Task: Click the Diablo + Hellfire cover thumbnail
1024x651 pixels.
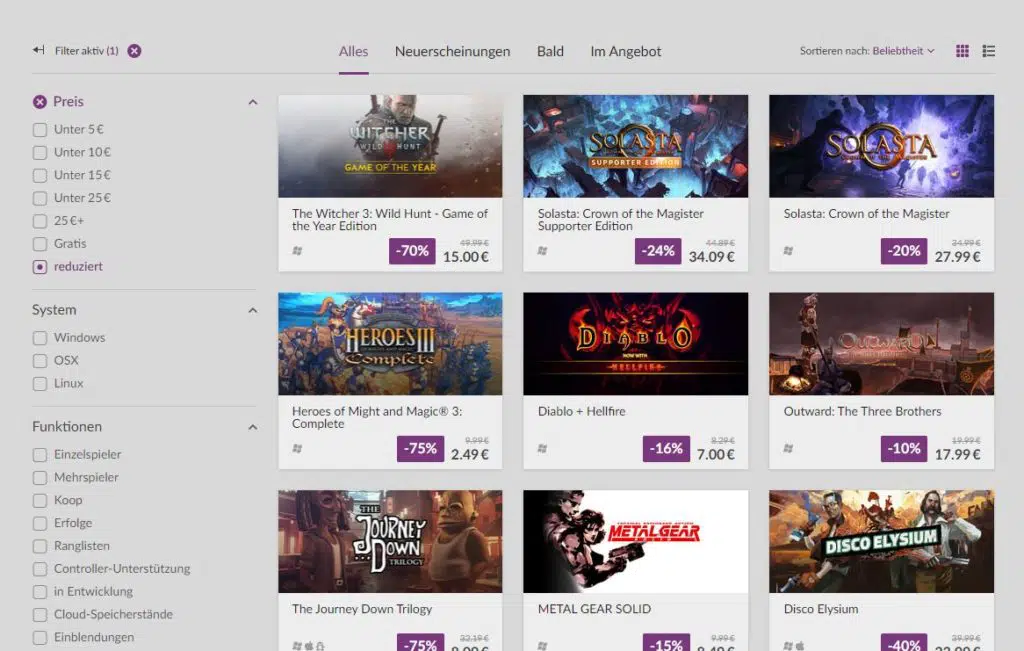Action: (635, 344)
